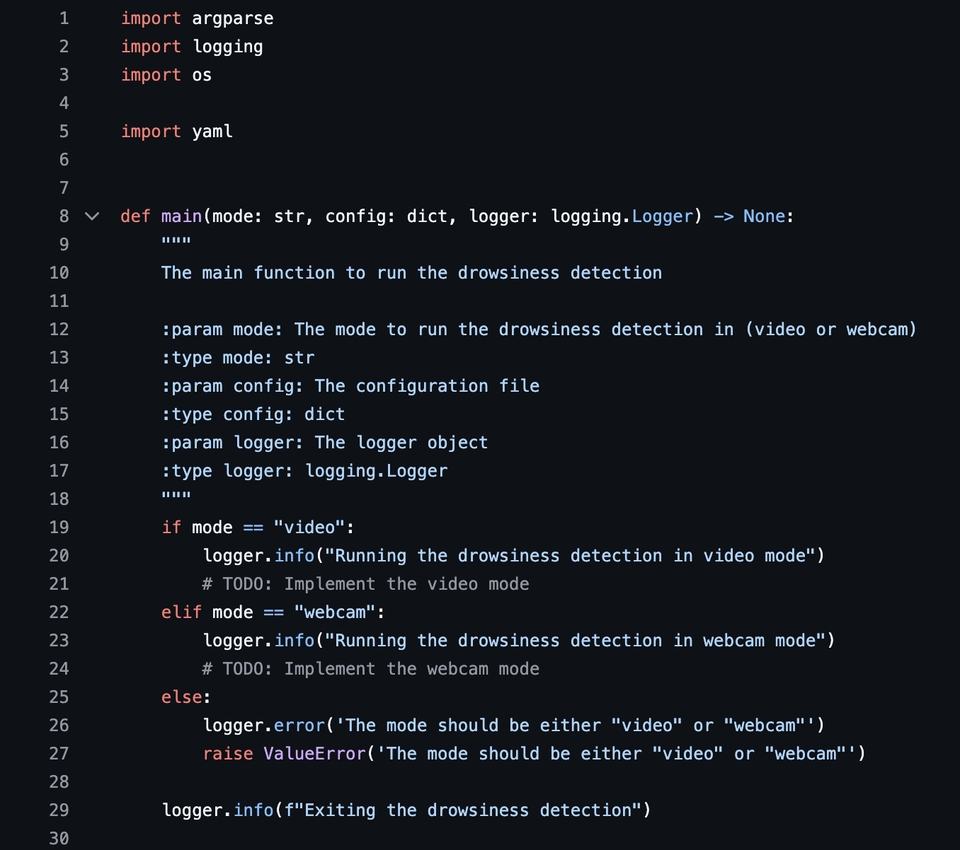Screen dimensions: 960x850
Task: Click the None return type
Action: point(764,216)
